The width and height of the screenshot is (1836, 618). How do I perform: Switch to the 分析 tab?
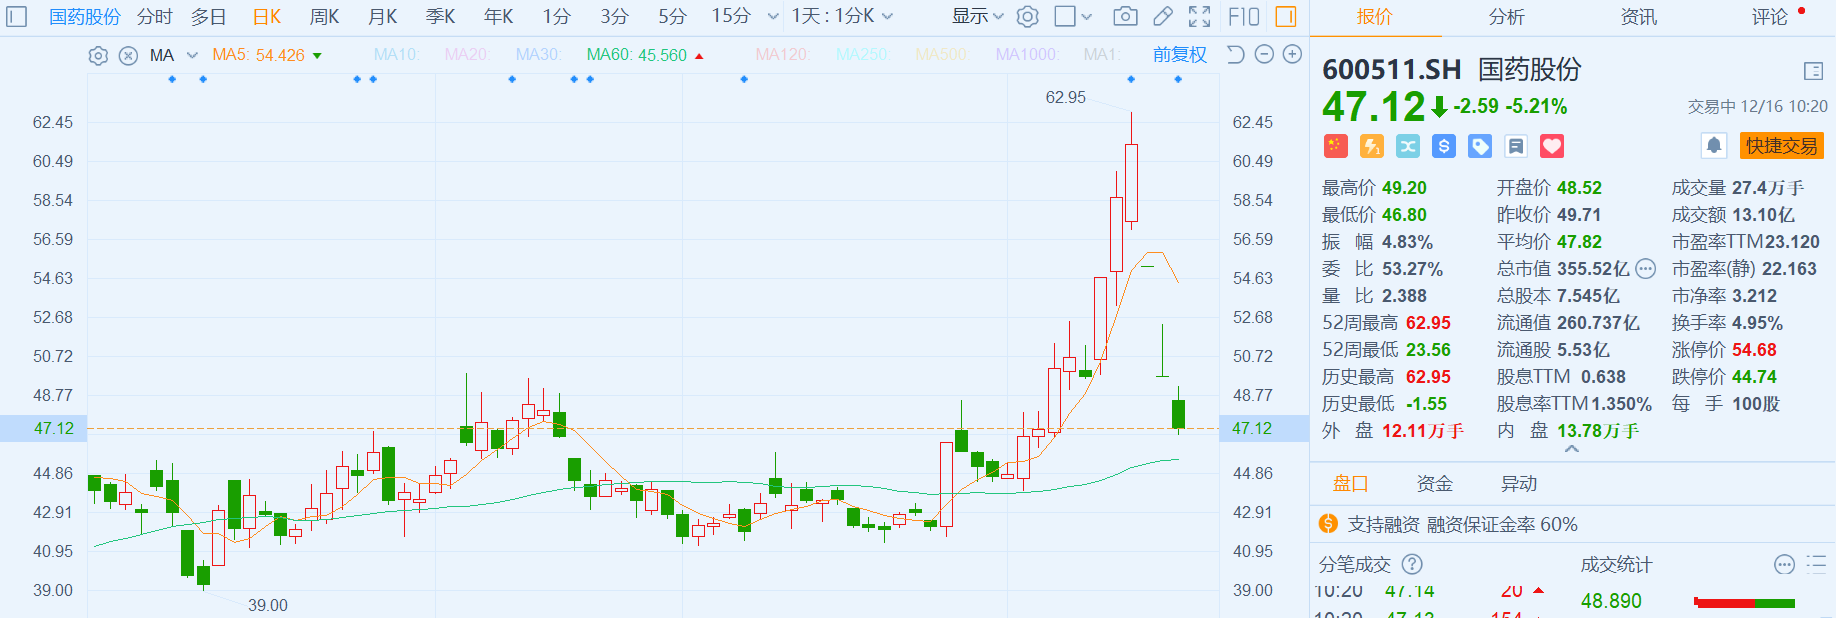coord(1506,17)
